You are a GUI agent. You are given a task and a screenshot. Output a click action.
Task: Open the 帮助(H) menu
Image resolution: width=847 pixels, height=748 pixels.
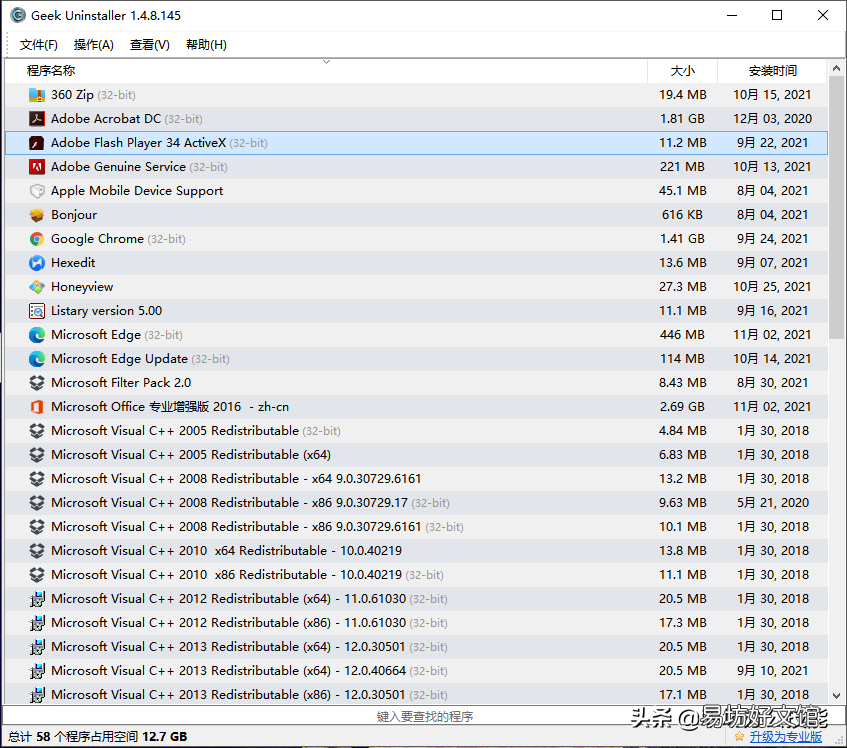pyautogui.click(x=206, y=45)
